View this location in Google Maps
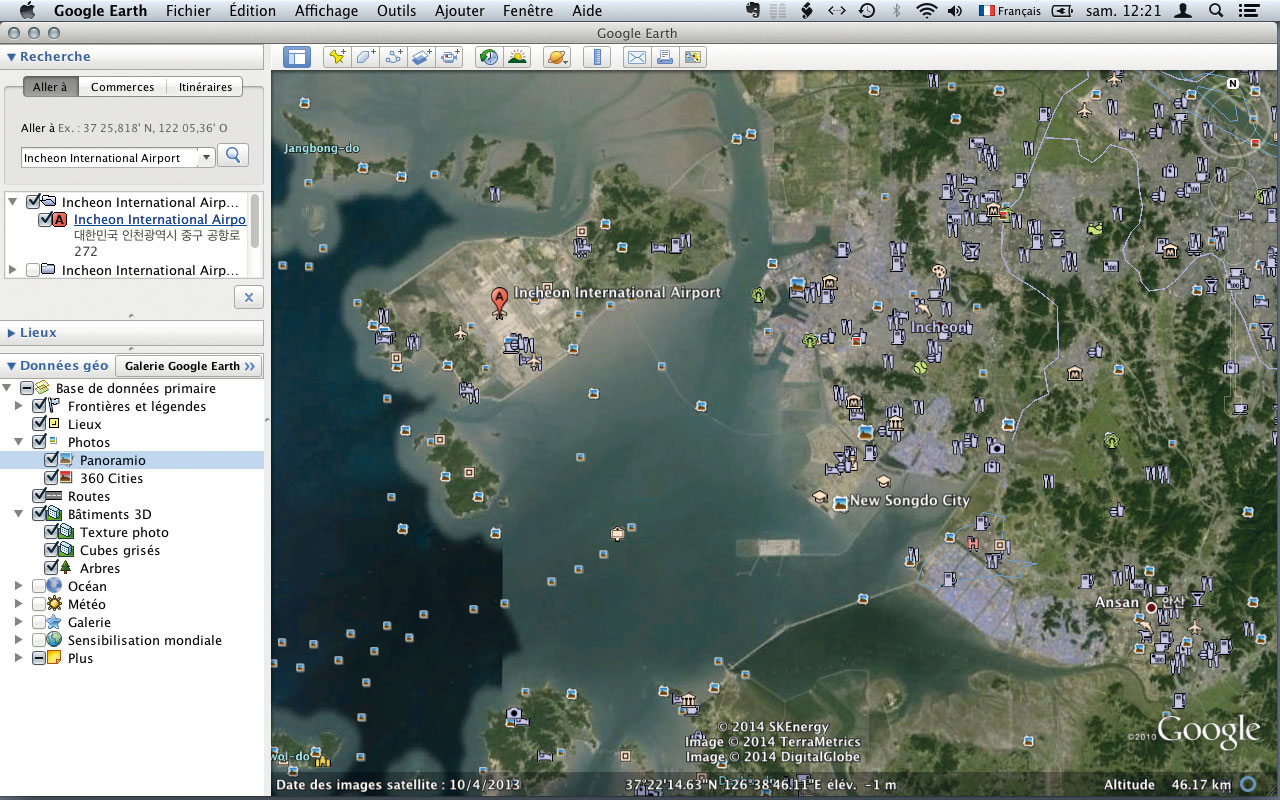Viewport: 1280px width, 800px height. point(692,57)
